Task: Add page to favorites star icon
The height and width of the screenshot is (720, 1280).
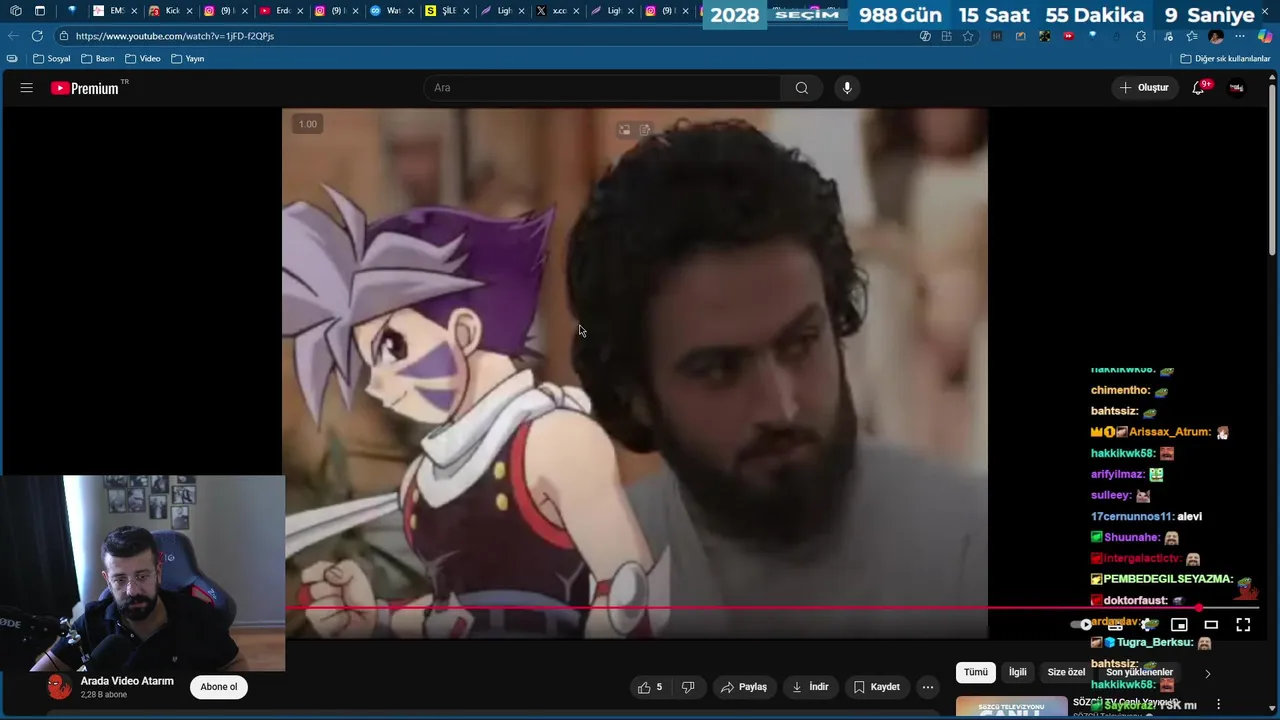Action: point(968,36)
